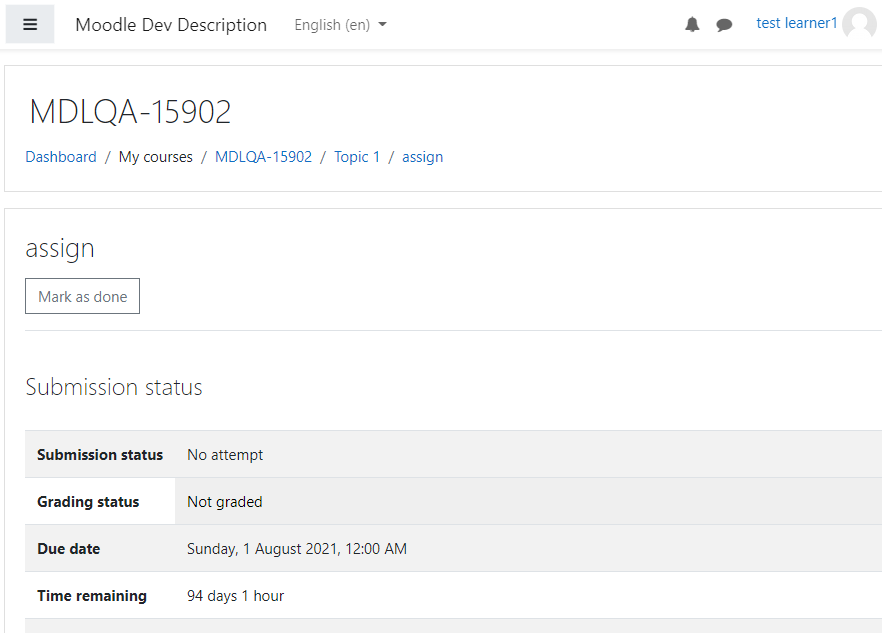Screen dimensions: 882x633
Task: Click the Moodle Dev Description site title
Action: click(171, 25)
